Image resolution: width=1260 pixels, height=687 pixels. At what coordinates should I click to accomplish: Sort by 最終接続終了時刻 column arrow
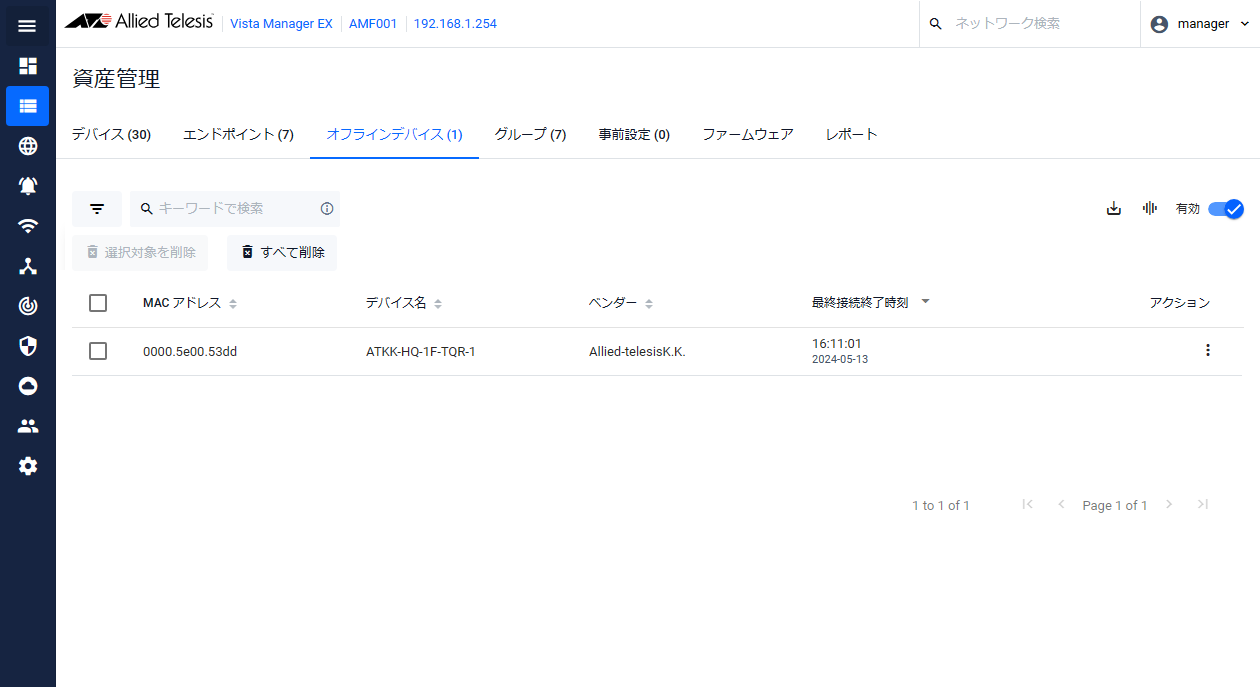click(925, 302)
